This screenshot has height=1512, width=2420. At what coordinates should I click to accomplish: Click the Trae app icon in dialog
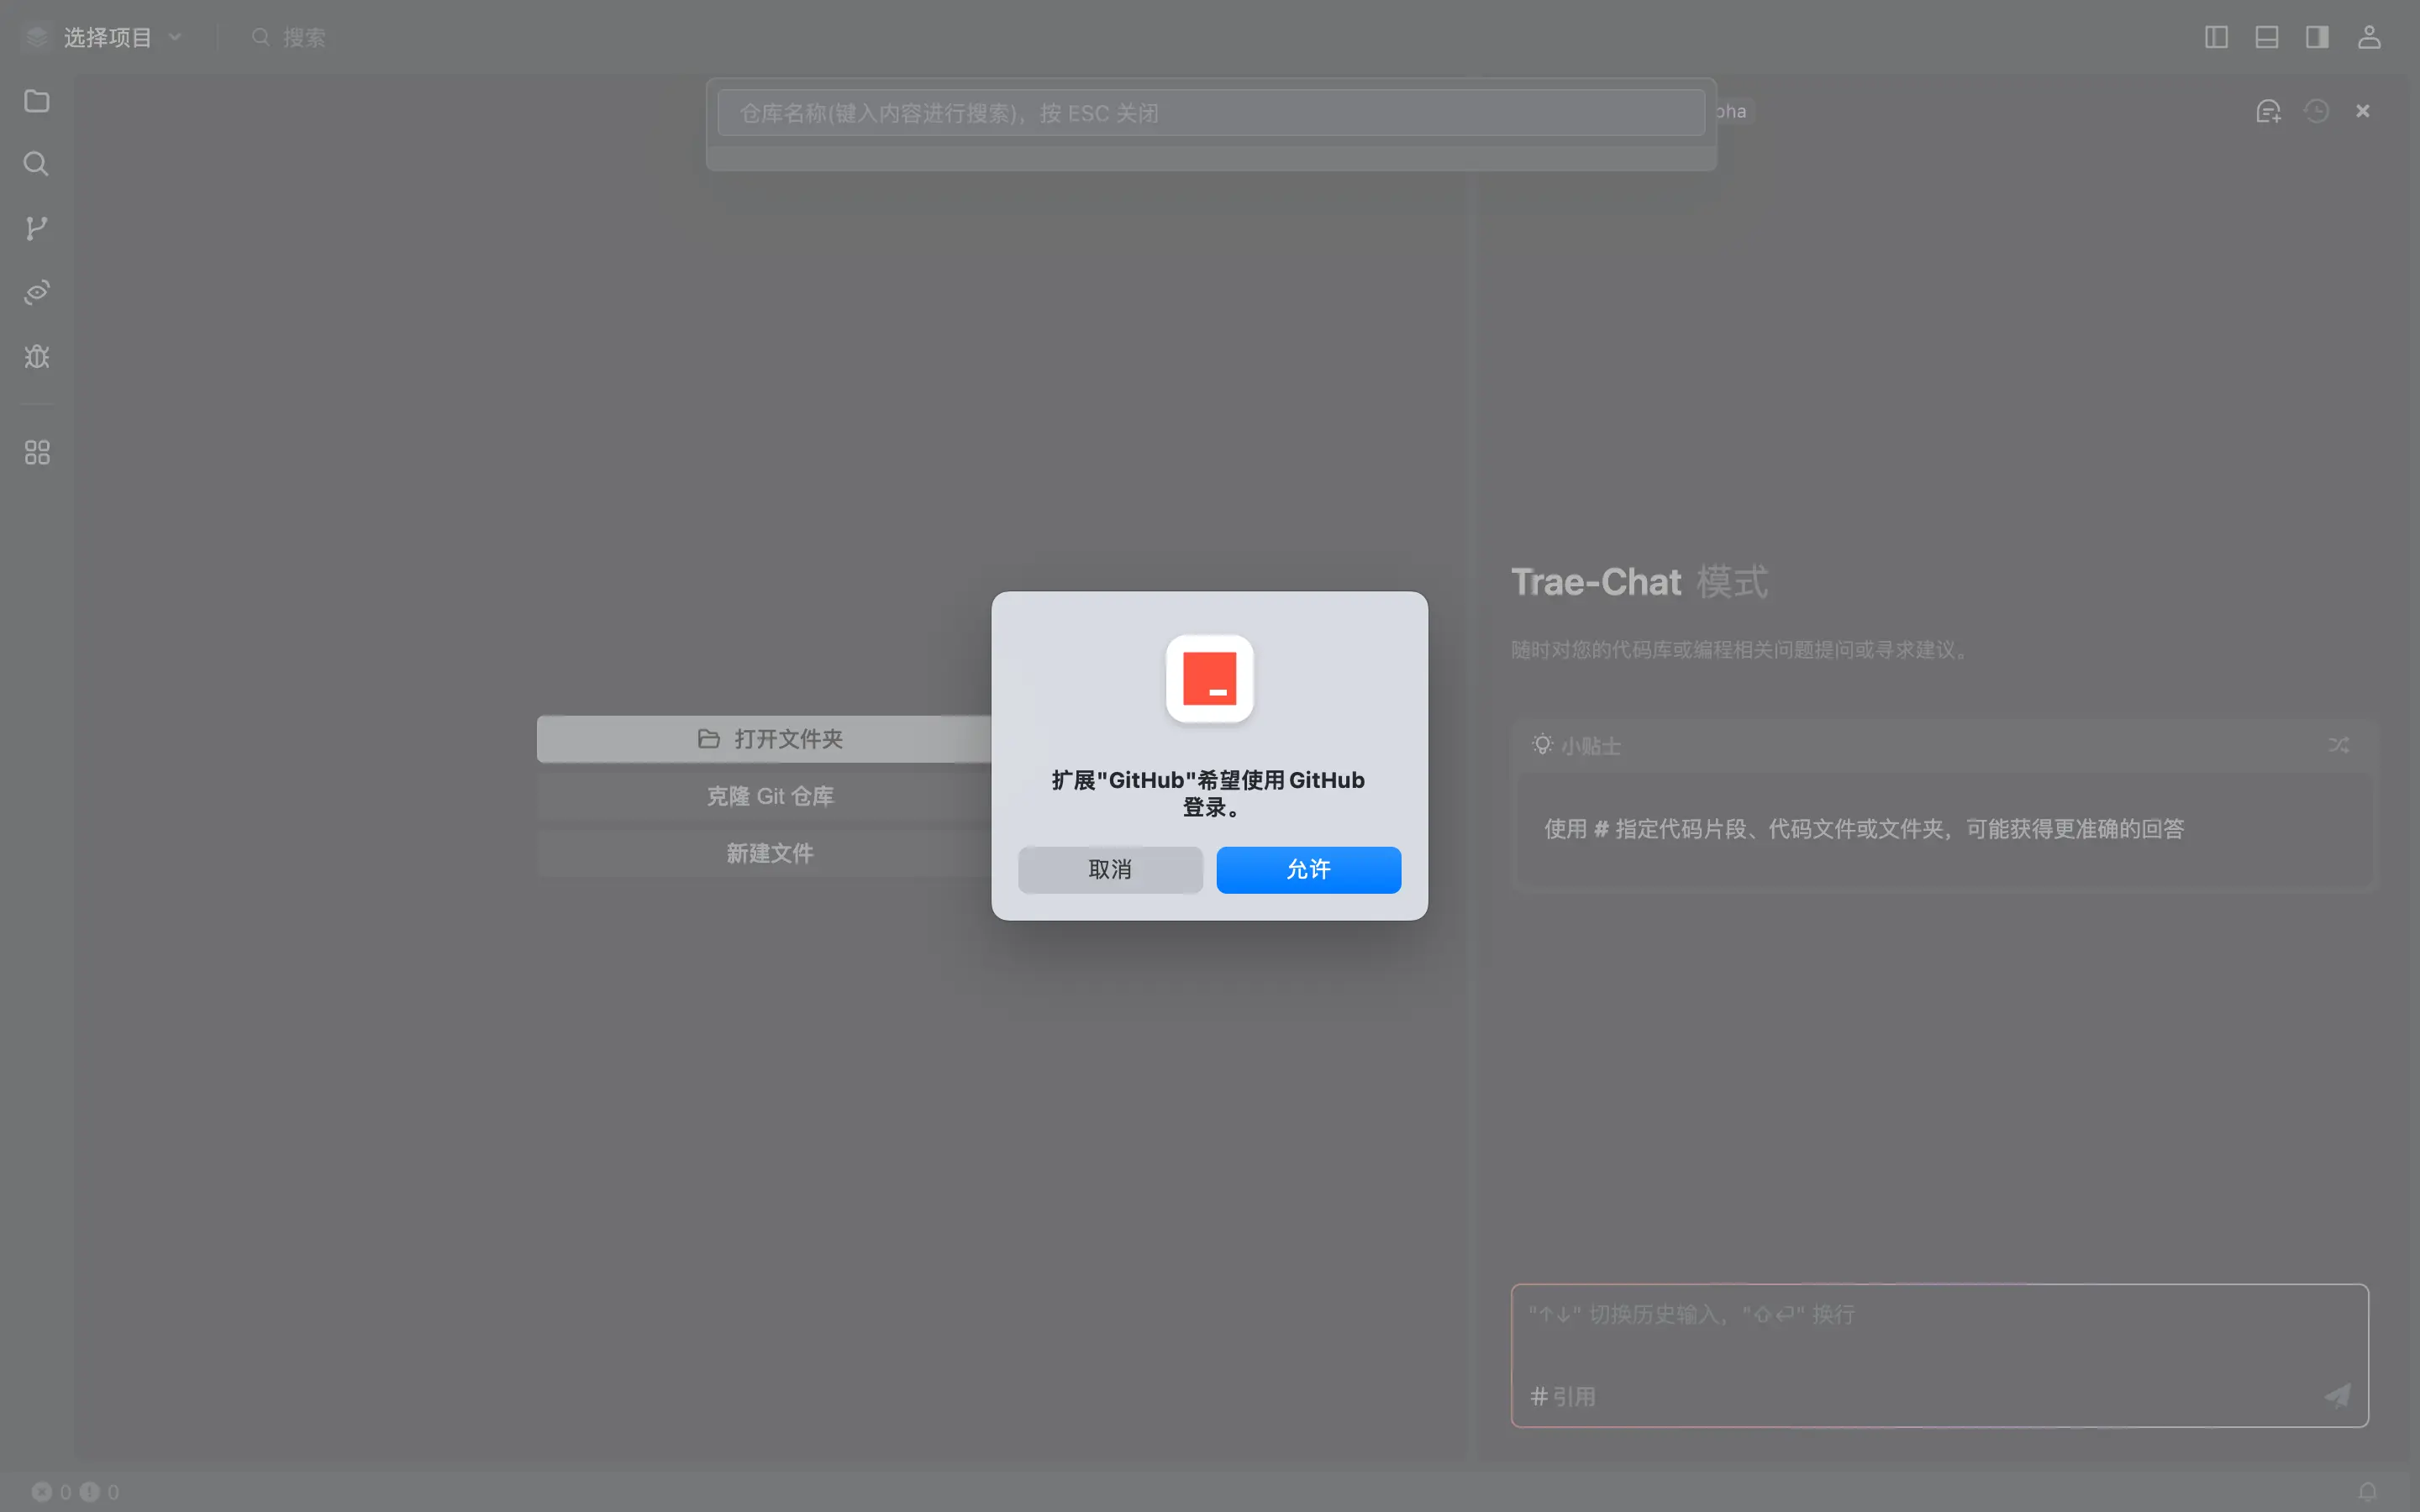[x=1209, y=678]
